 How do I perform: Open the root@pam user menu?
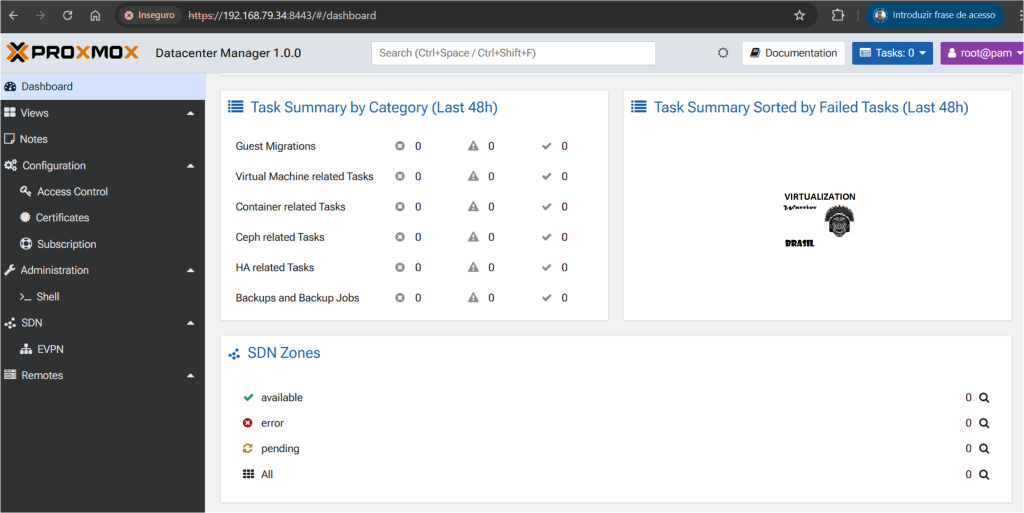[x=981, y=53]
